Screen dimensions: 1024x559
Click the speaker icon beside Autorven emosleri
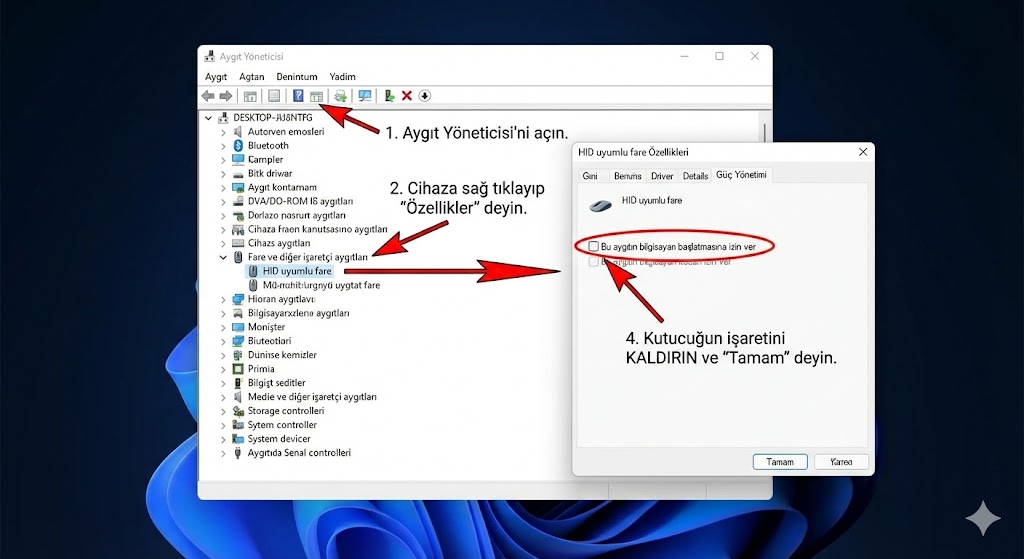238,131
